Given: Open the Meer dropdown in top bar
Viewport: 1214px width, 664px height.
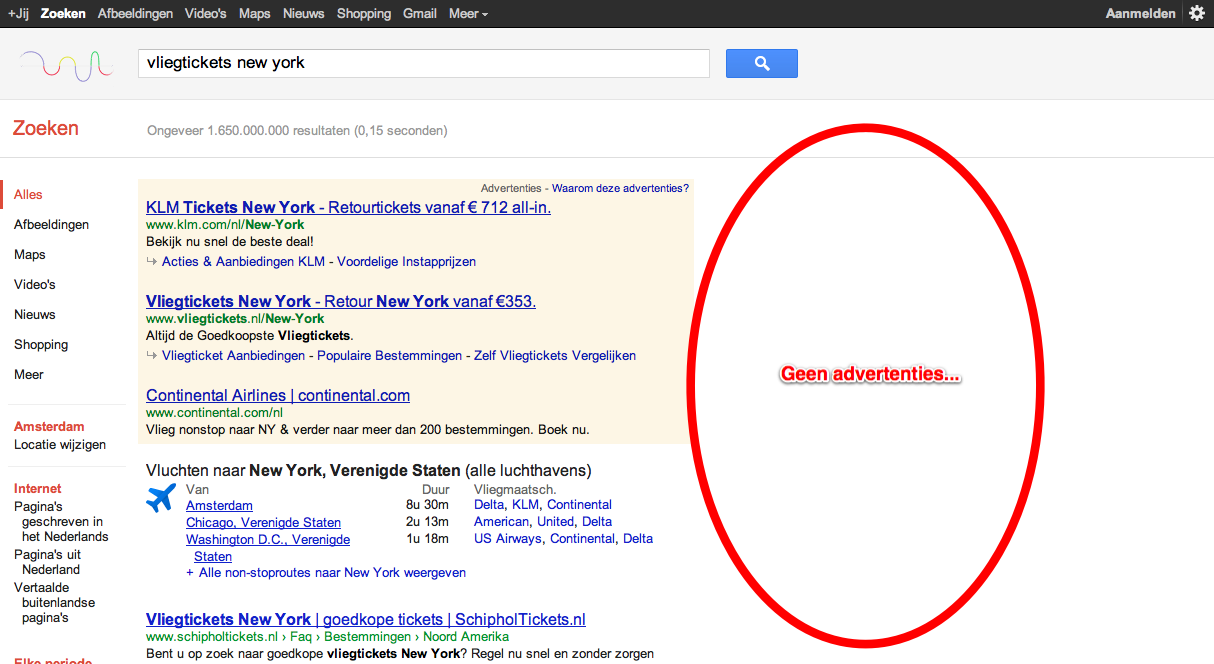Looking at the screenshot, I should (468, 13).
